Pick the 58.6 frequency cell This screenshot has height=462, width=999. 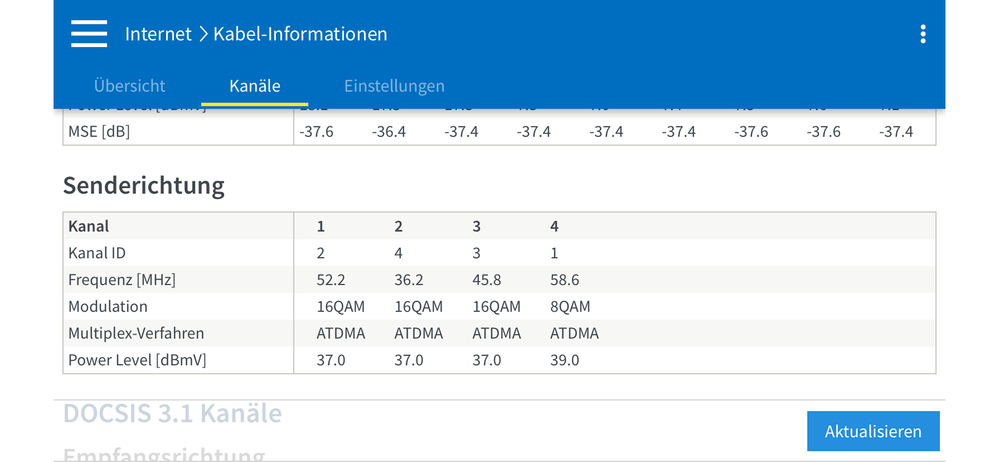click(x=565, y=280)
